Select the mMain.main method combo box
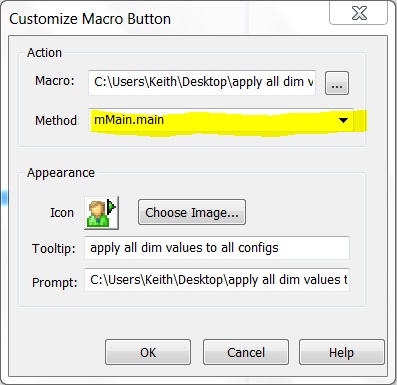The width and height of the screenshot is (397, 385). (221, 120)
